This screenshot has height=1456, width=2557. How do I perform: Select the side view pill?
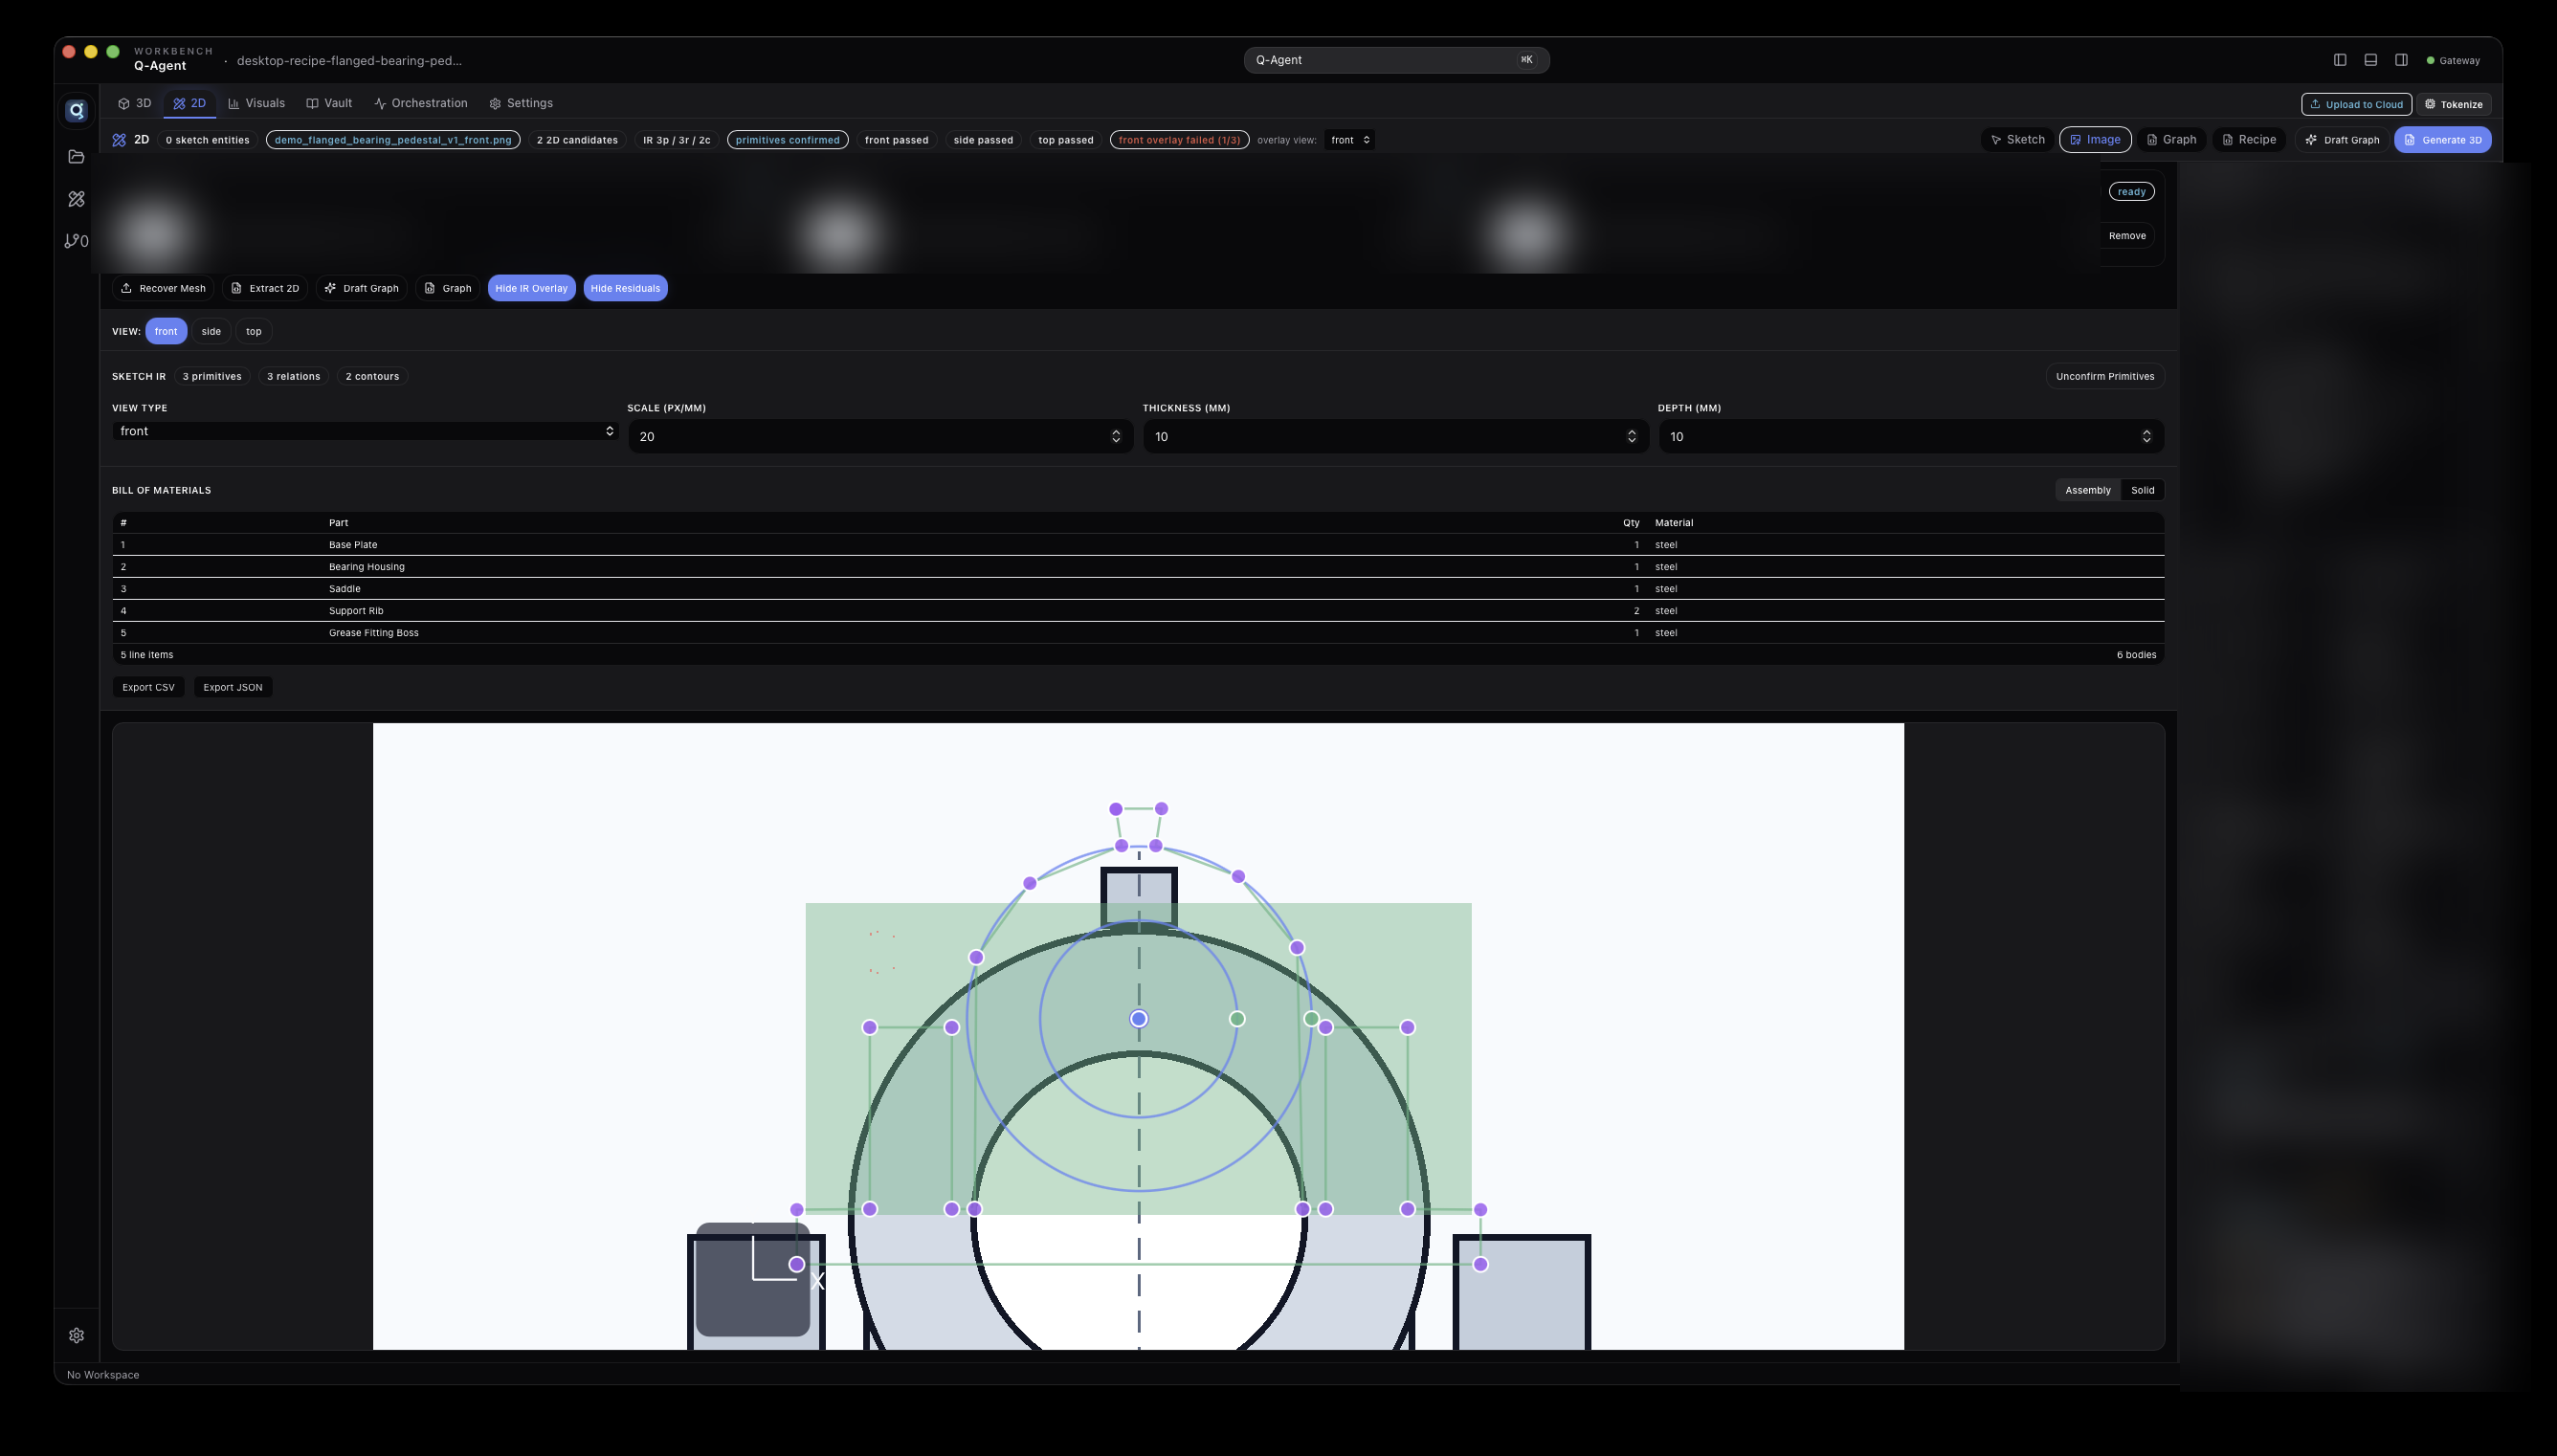[x=211, y=331]
